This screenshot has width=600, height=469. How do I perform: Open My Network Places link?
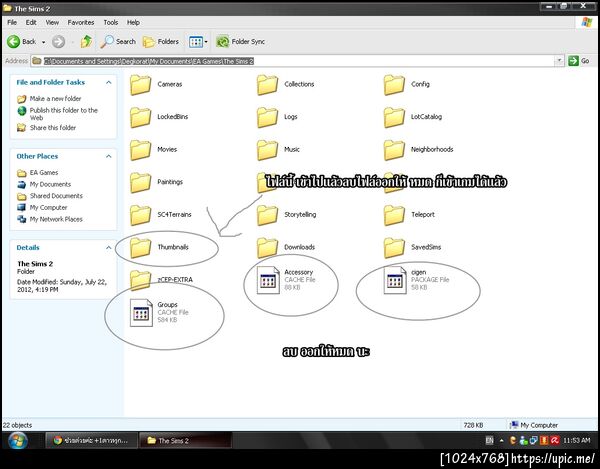pos(56,219)
